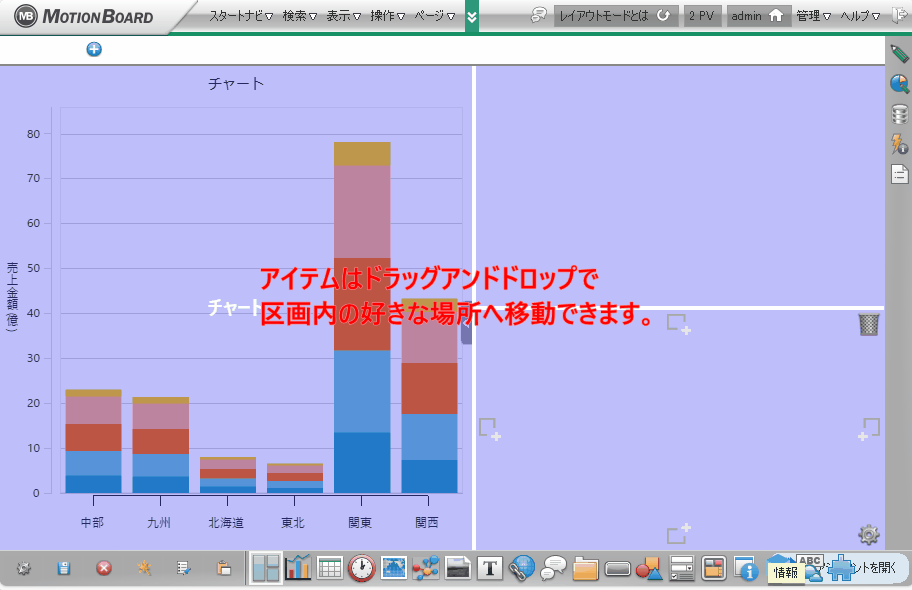This screenshot has height=590, width=912.
Task: Click the trash can delete icon
Action: [x=868, y=324]
